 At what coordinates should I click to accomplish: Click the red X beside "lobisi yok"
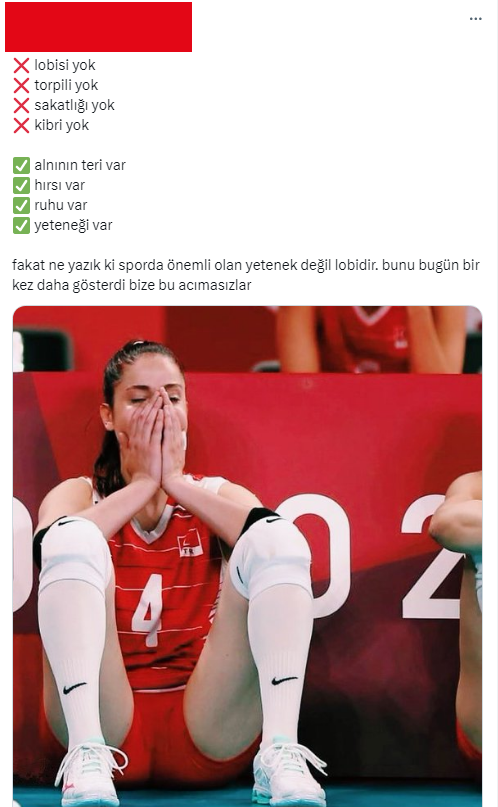pyautogui.click(x=21, y=65)
